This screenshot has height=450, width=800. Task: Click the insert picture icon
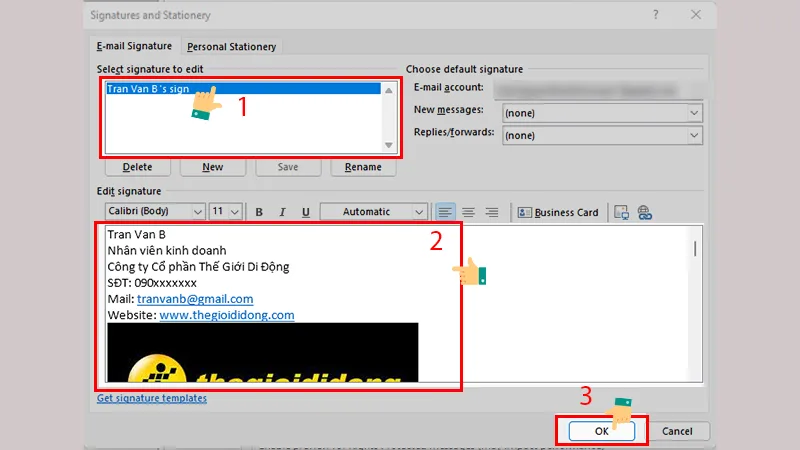[622, 212]
